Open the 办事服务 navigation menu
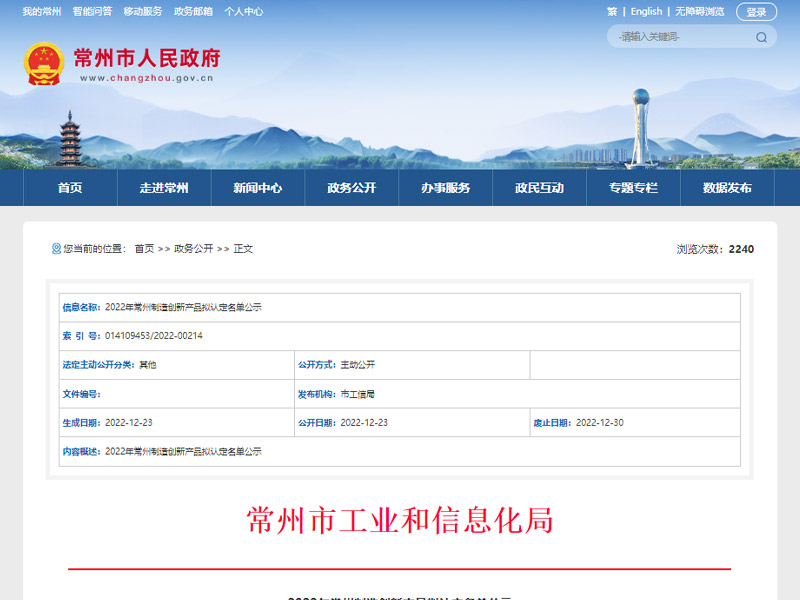This screenshot has height=600, width=800. (x=446, y=188)
